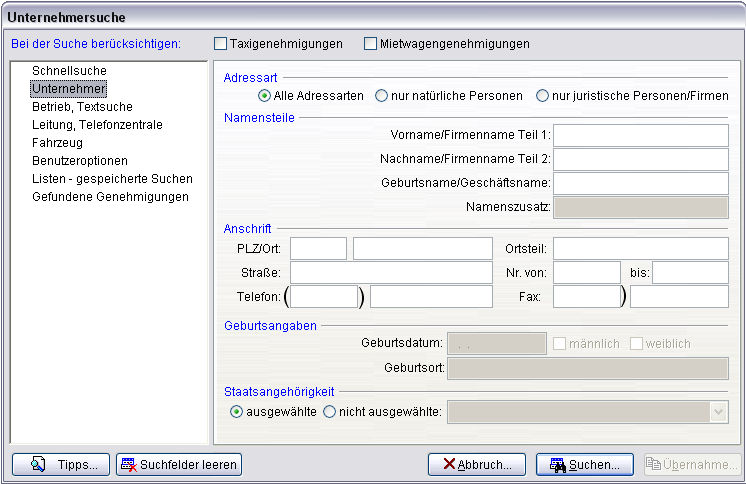The image size is (746, 484).
Task: Click the Vorname/Firmenname Teil 1 field
Action: click(x=641, y=135)
